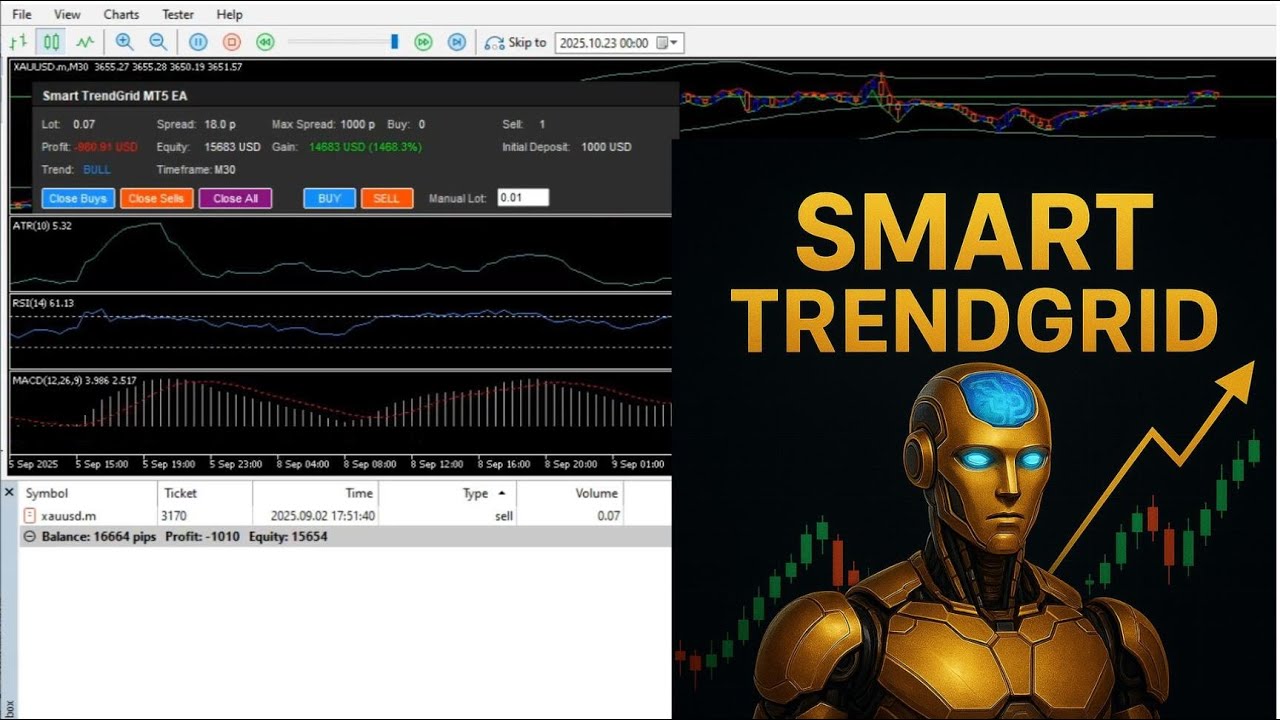Image resolution: width=1280 pixels, height=720 pixels.
Task: Speed up the test with fast-forward icon
Action: [423, 42]
